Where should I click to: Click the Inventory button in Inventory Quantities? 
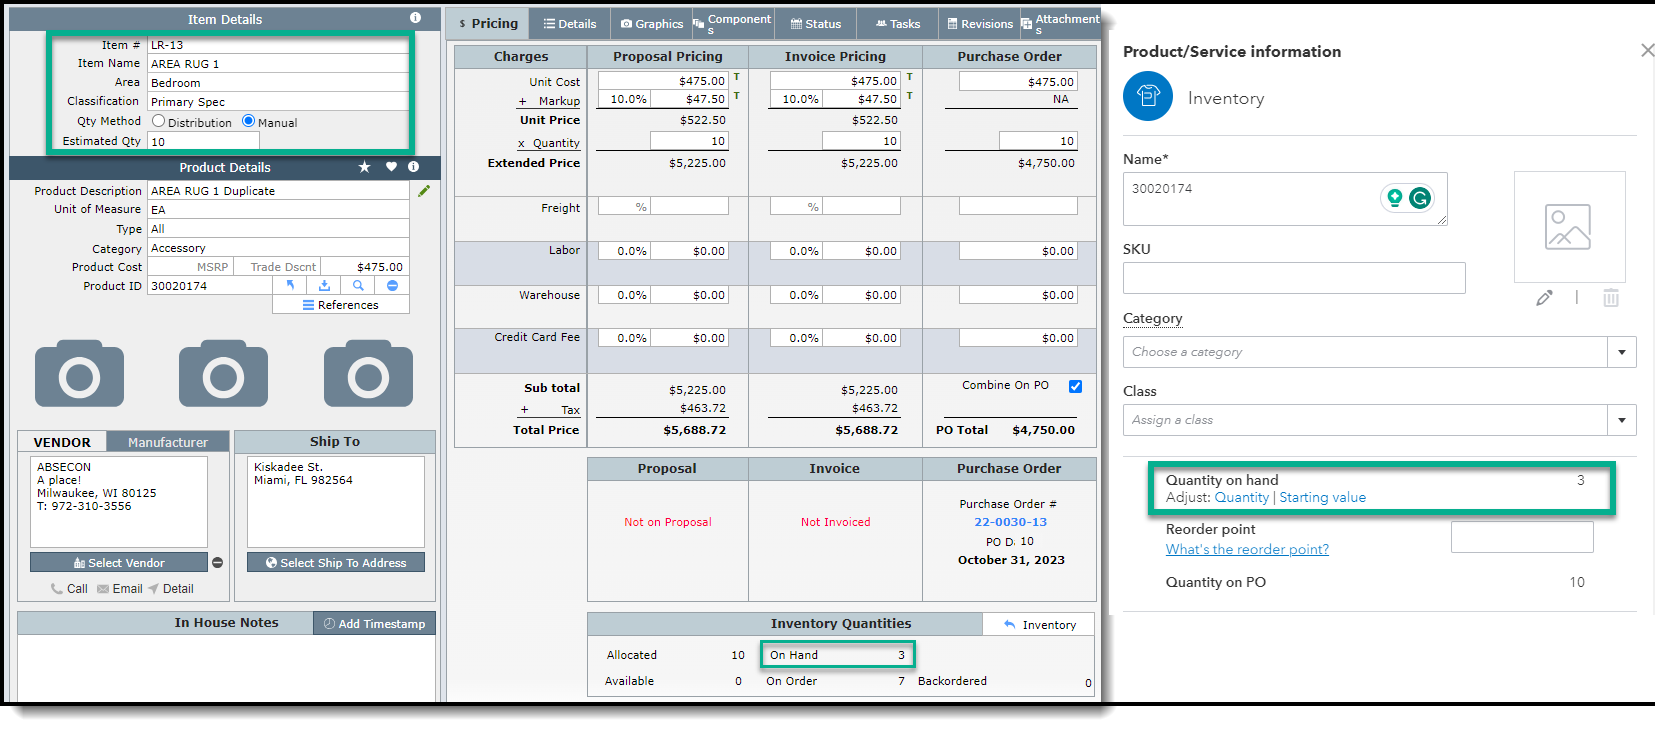pos(1039,625)
